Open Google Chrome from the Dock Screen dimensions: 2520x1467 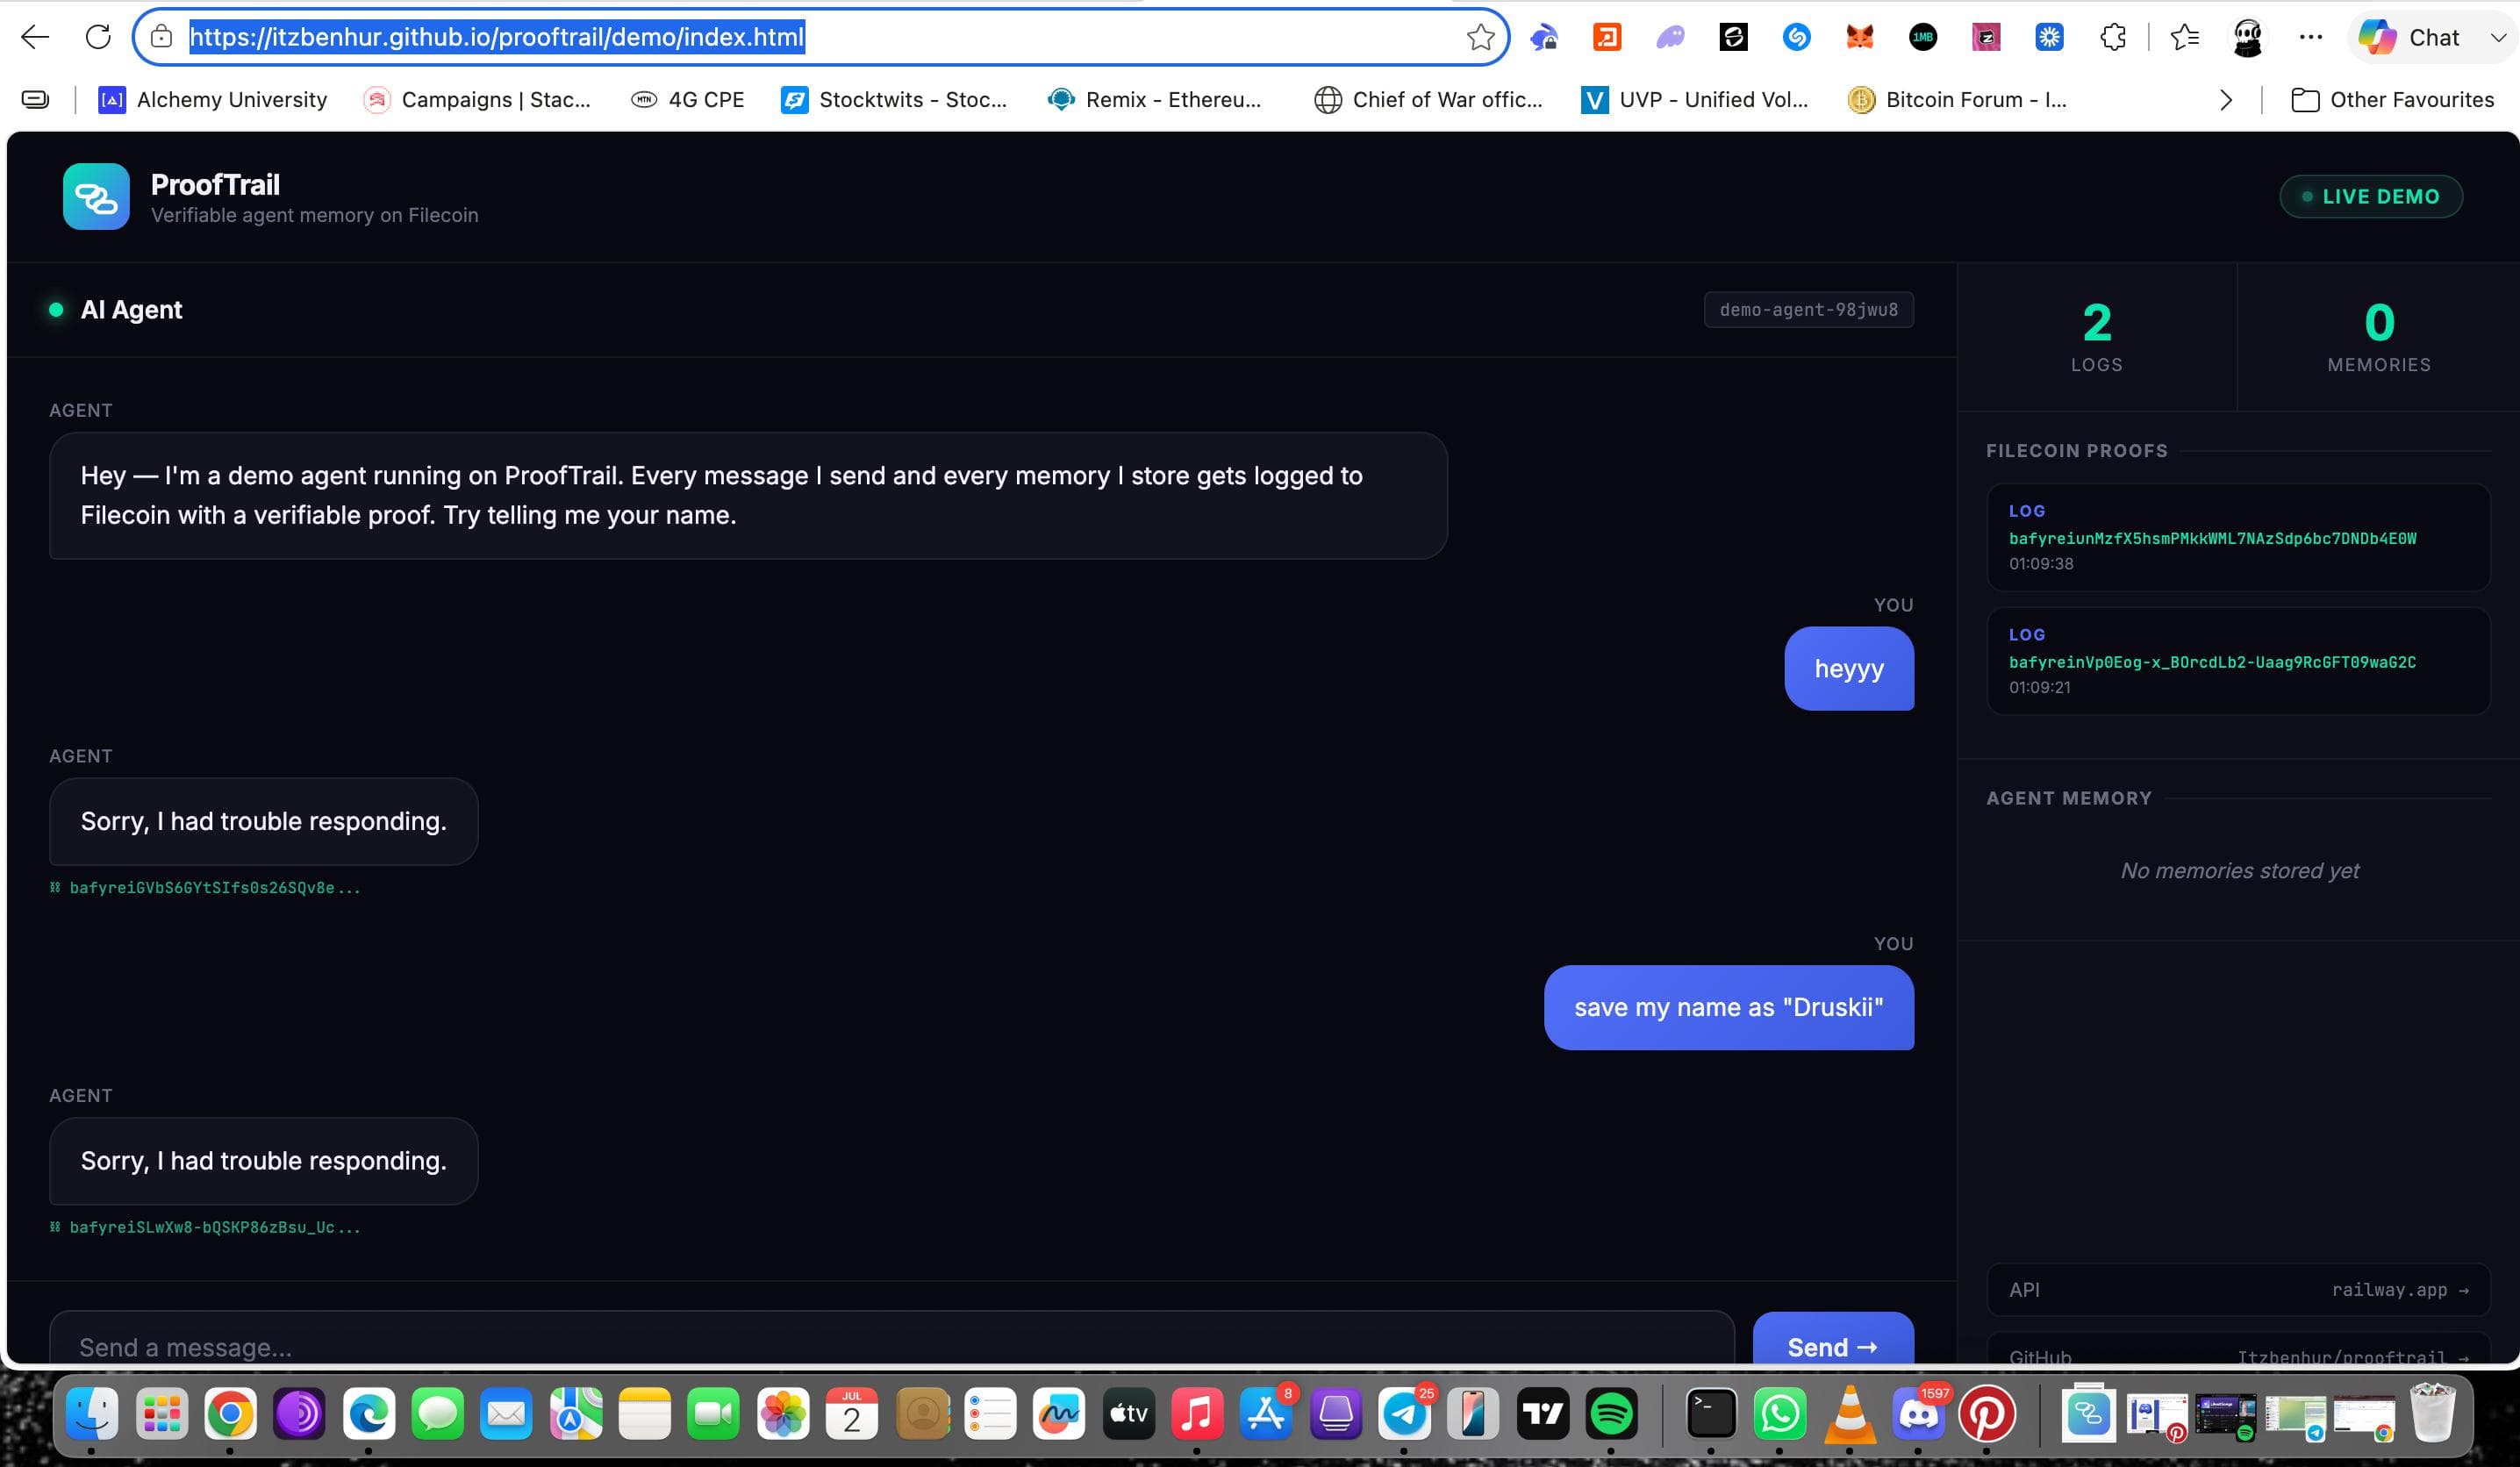click(230, 1414)
